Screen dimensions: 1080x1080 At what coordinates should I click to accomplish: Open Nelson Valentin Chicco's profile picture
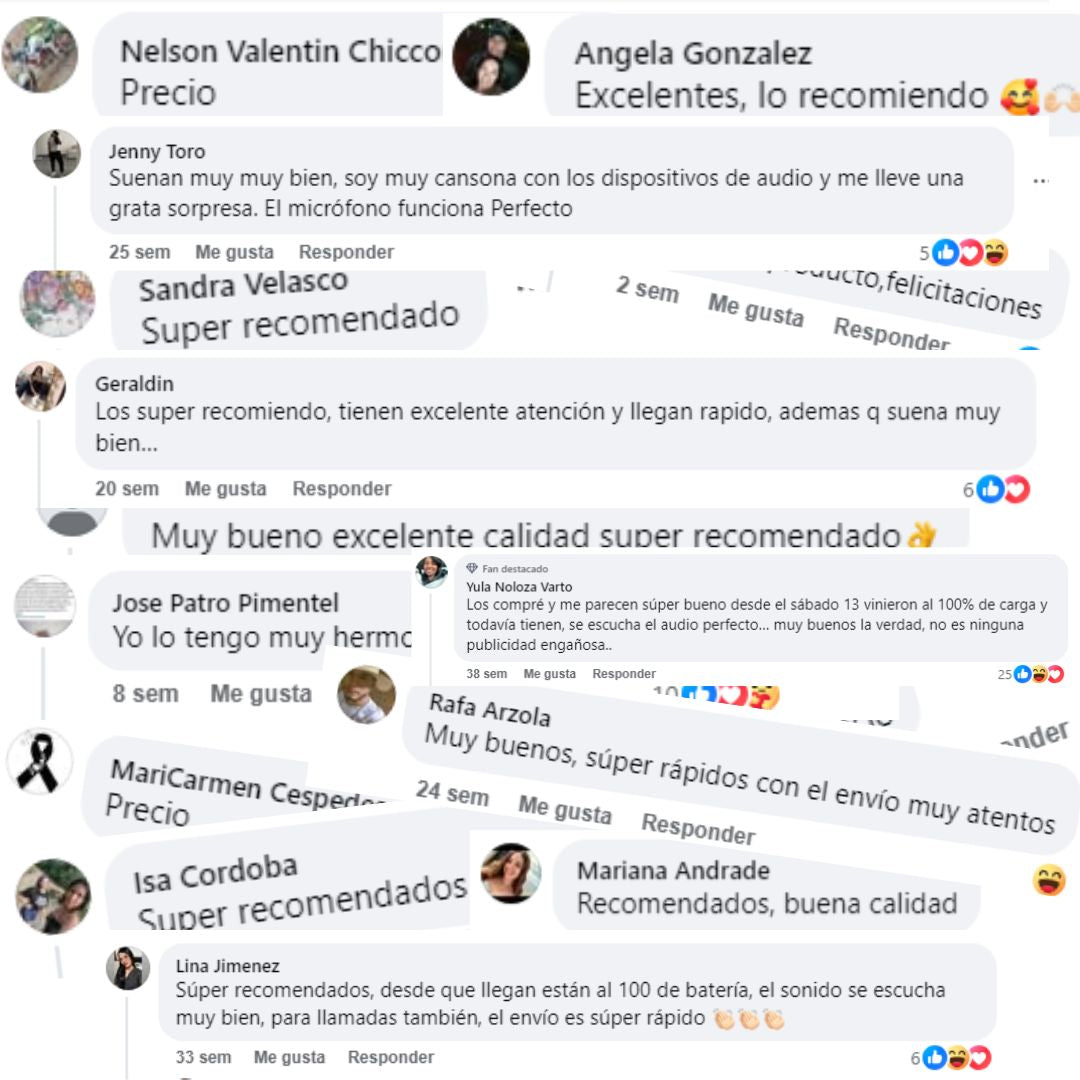pyautogui.click(x=40, y=55)
